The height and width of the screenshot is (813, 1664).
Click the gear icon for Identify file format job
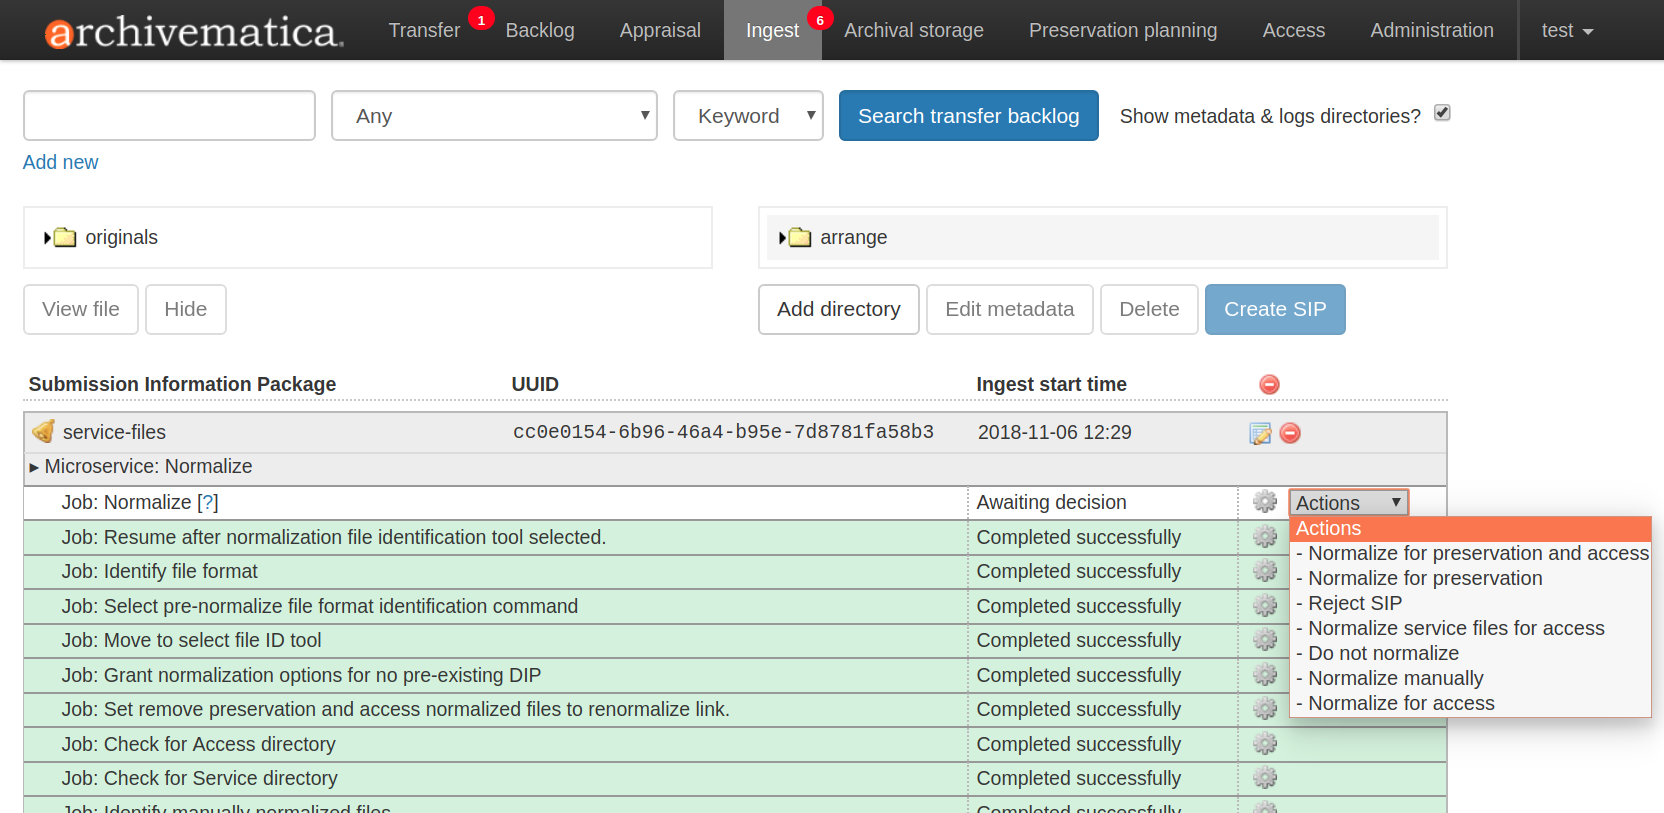click(x=1265, y=571)
